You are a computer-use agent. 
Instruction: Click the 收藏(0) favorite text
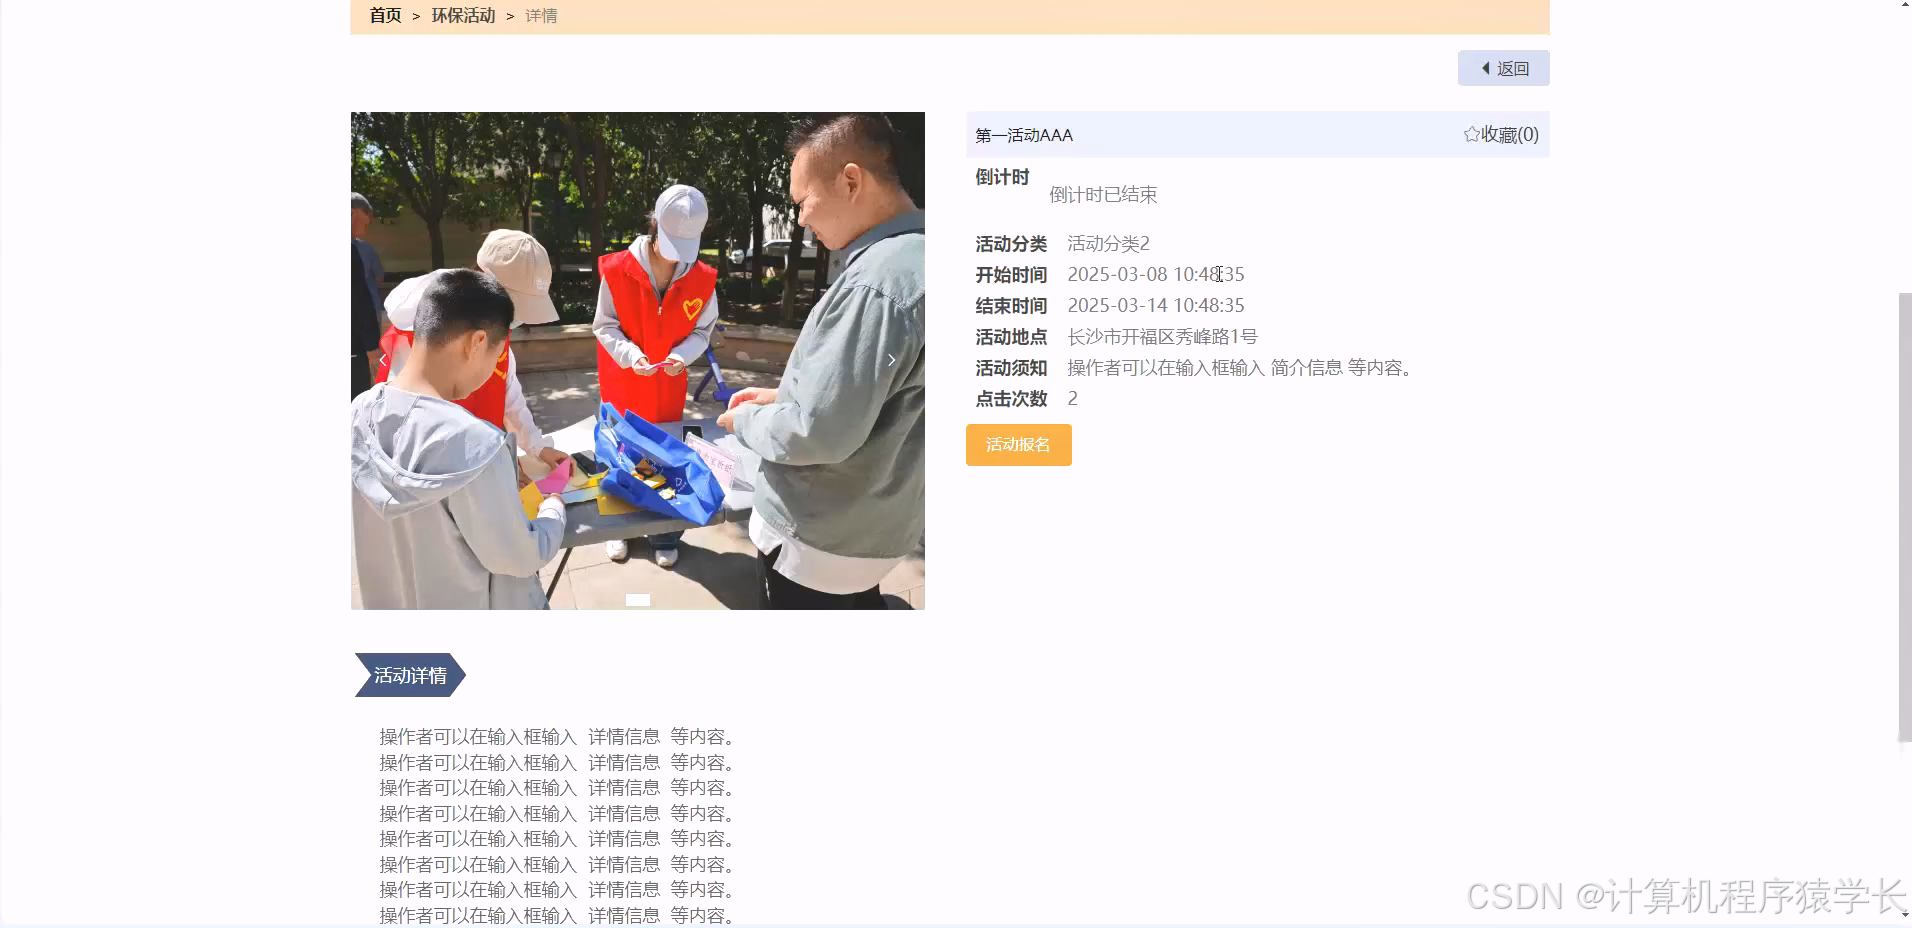tap(1510, 134)
